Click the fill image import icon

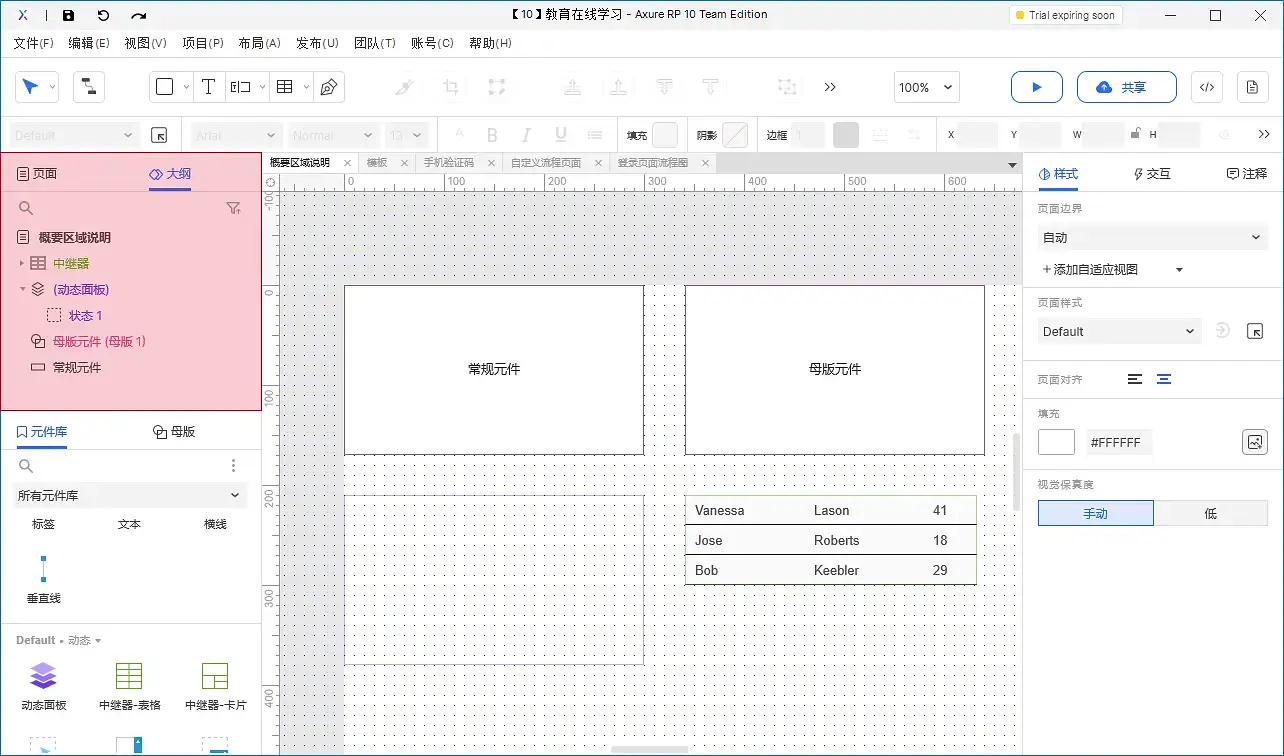(1254, 442)
